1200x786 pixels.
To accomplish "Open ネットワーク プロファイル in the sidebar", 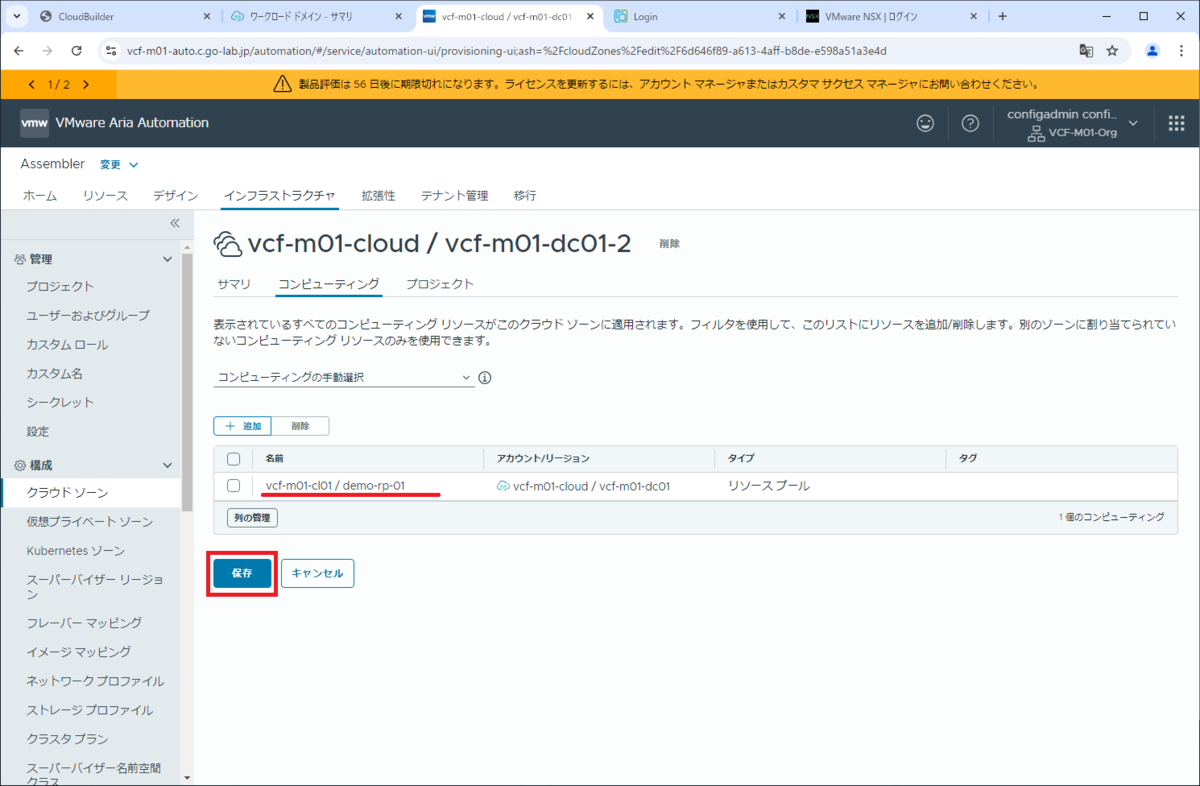I will (95, 681).
